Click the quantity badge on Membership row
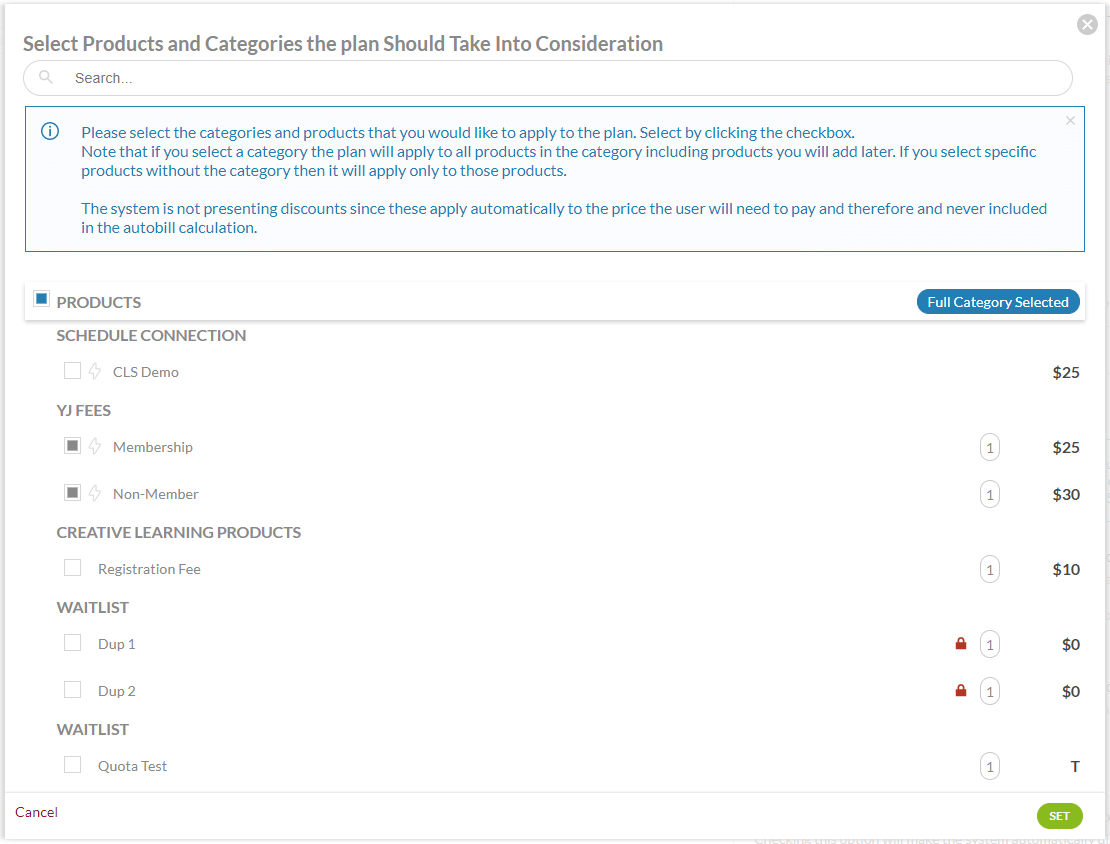The image size is (1110, 844). click(989, 448)
